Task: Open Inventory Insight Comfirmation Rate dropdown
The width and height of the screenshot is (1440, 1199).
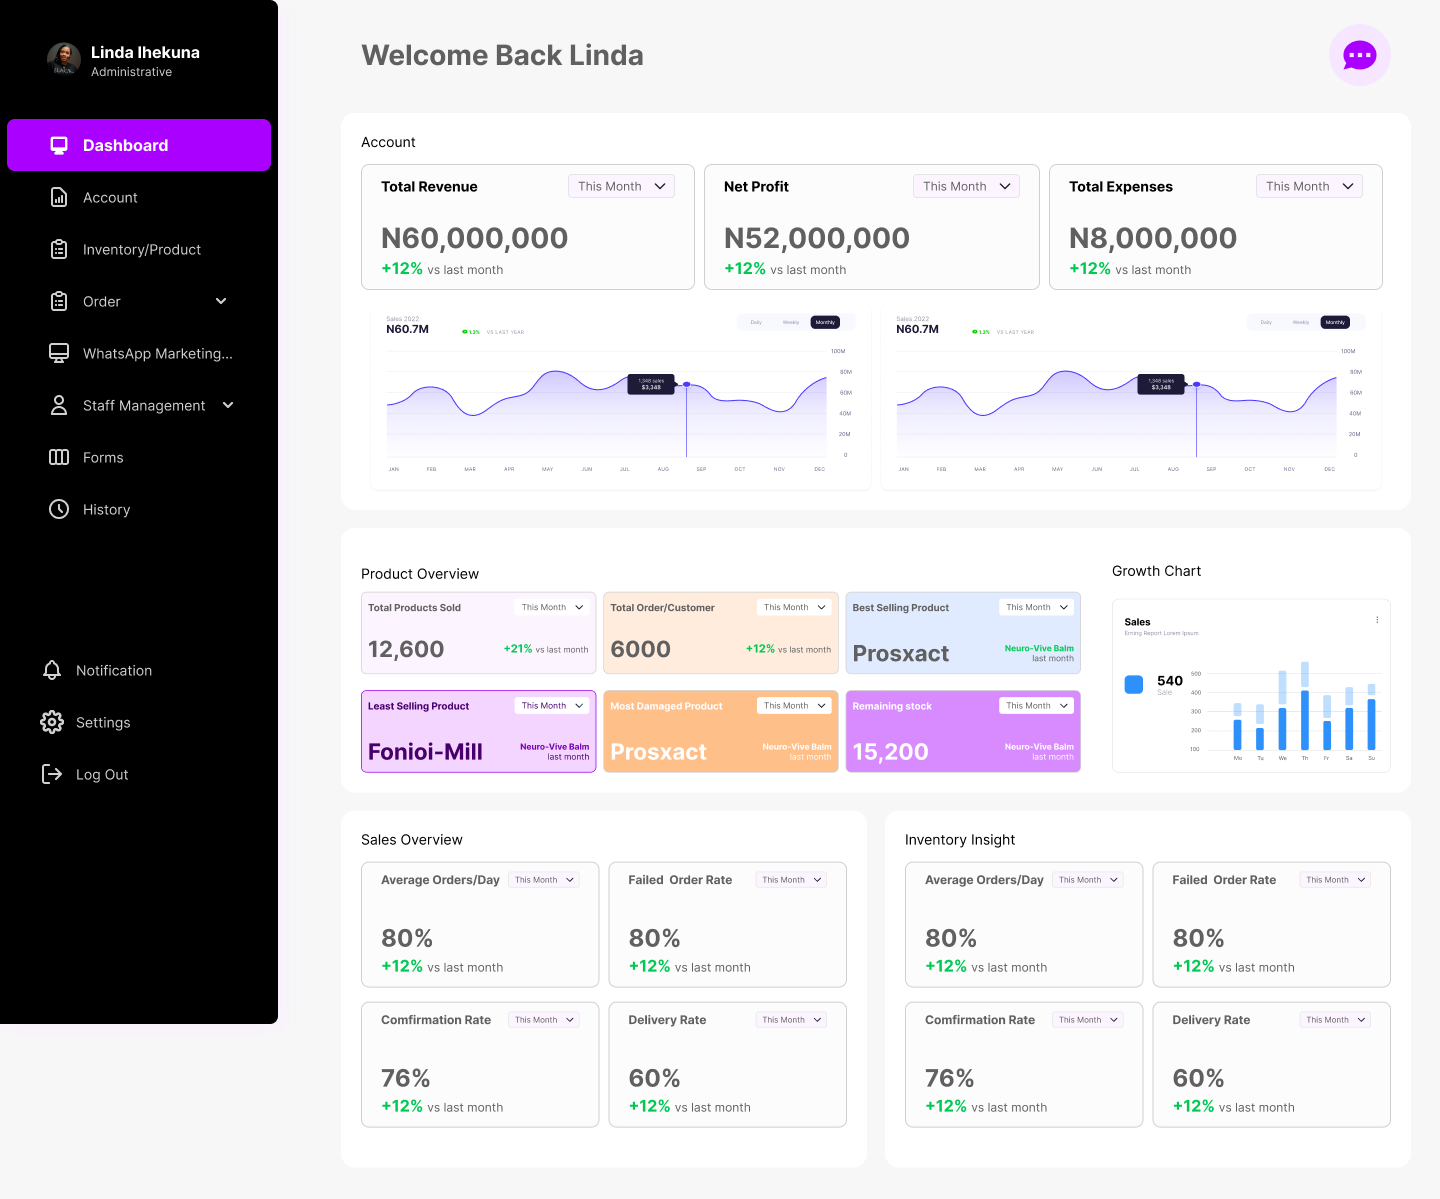Action: (x=1088, y=1020)
